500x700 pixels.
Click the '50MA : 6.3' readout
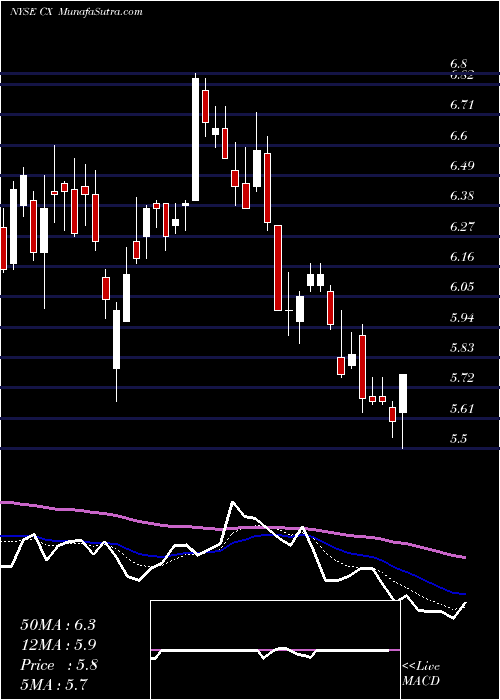(x=58, y=625)
